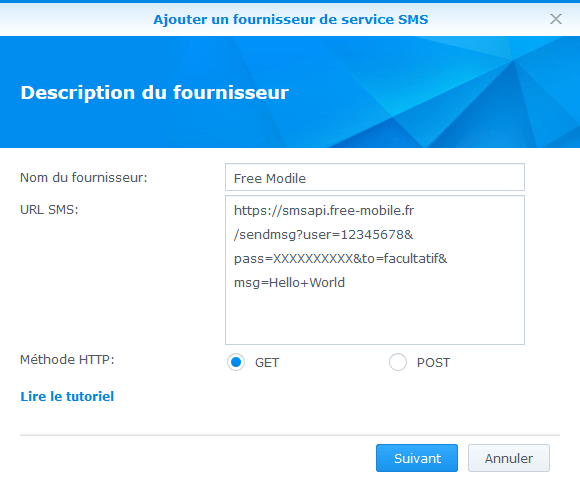Screen dimensions: 580x480
Task: Click the POST option label
Action: pos(433,363)
